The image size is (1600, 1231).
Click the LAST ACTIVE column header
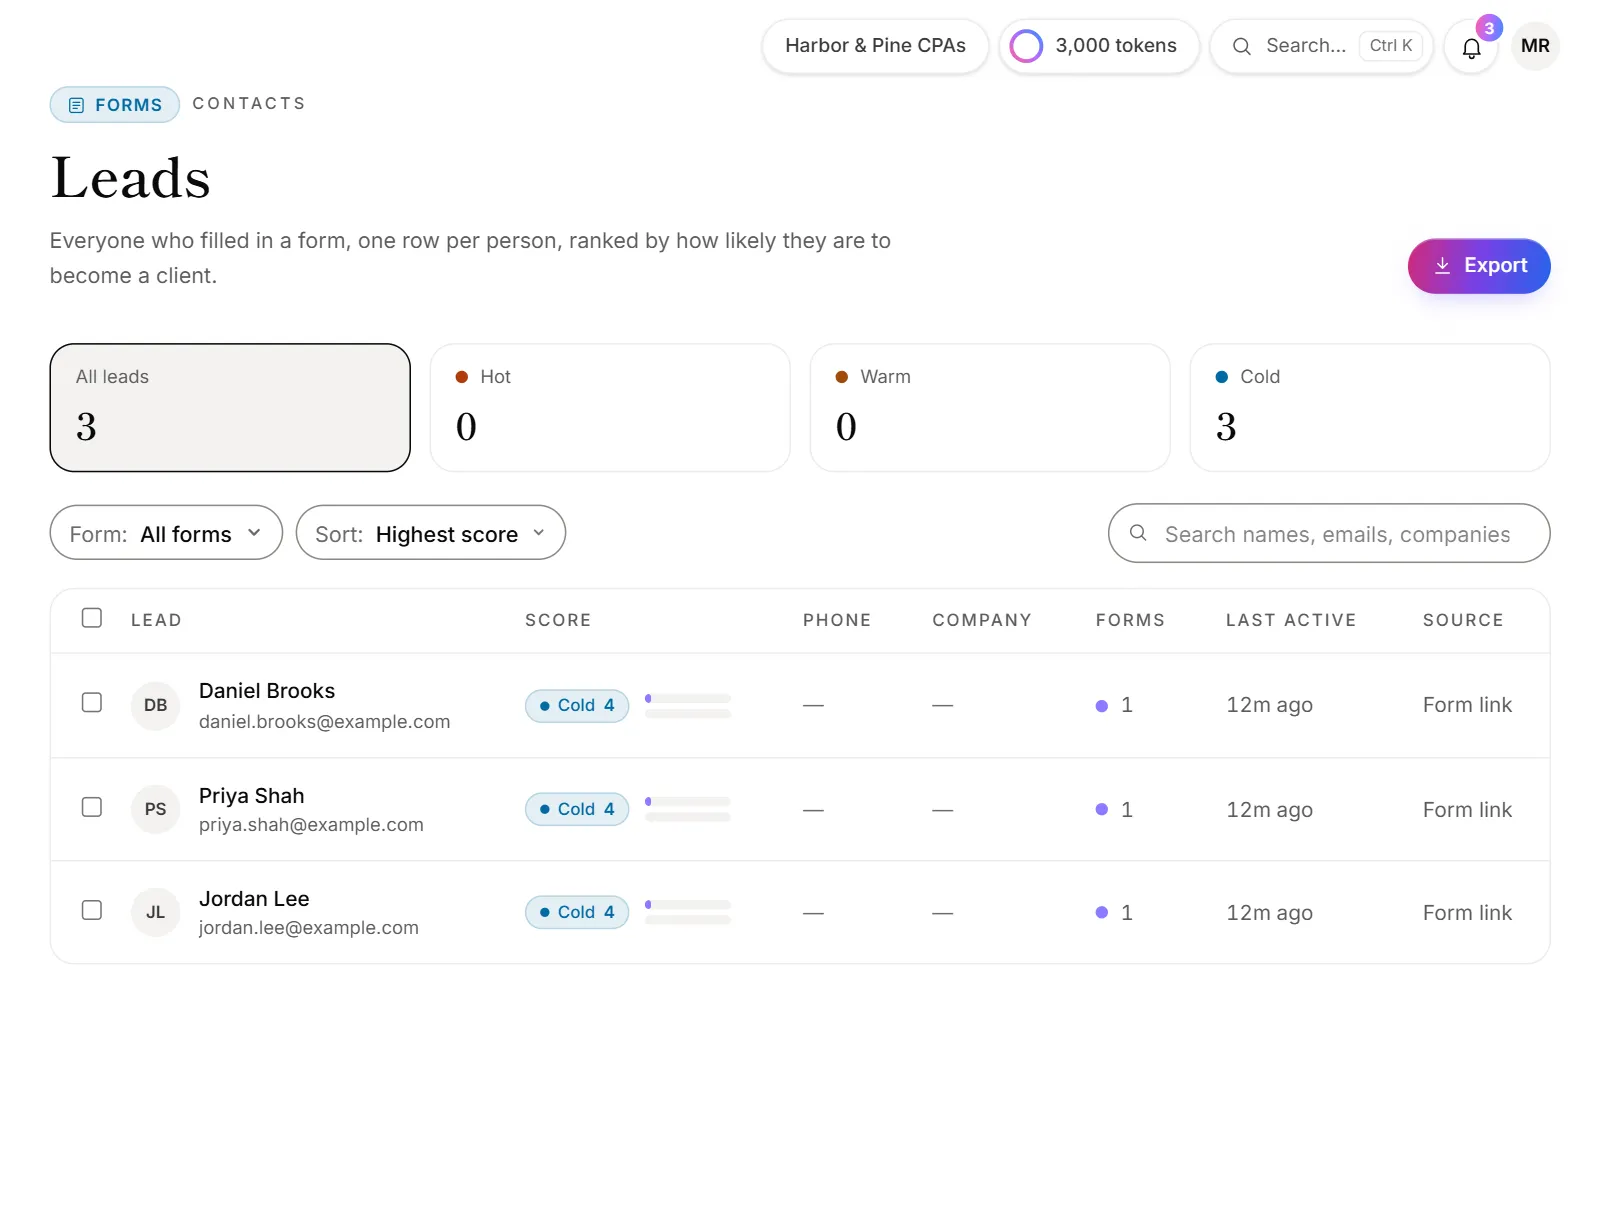pyautogui.click(x=1291, y=620)
